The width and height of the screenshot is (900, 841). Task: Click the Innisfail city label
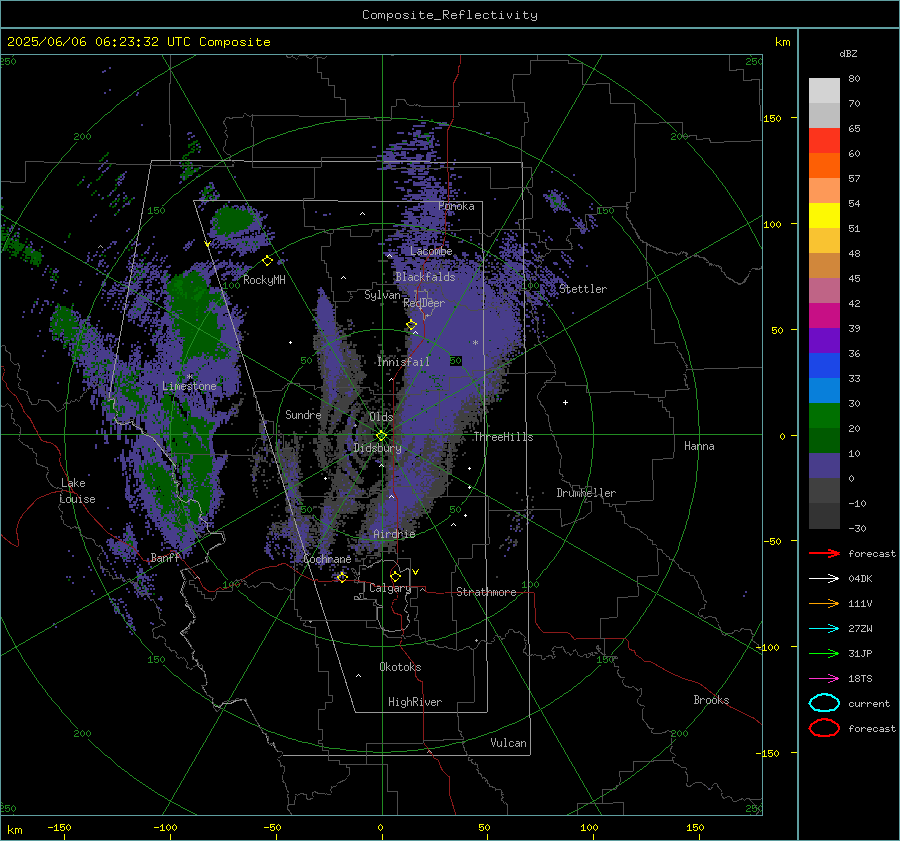404,362
